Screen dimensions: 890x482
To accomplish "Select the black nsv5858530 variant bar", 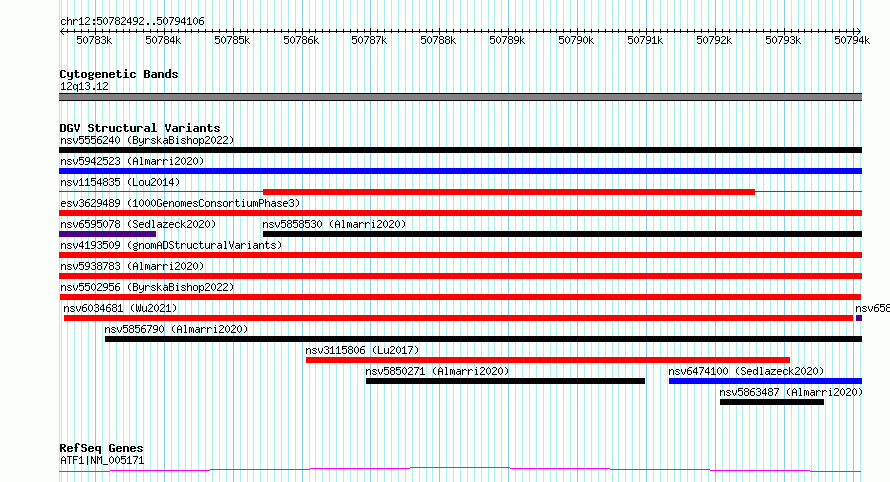I will point(562,234).
